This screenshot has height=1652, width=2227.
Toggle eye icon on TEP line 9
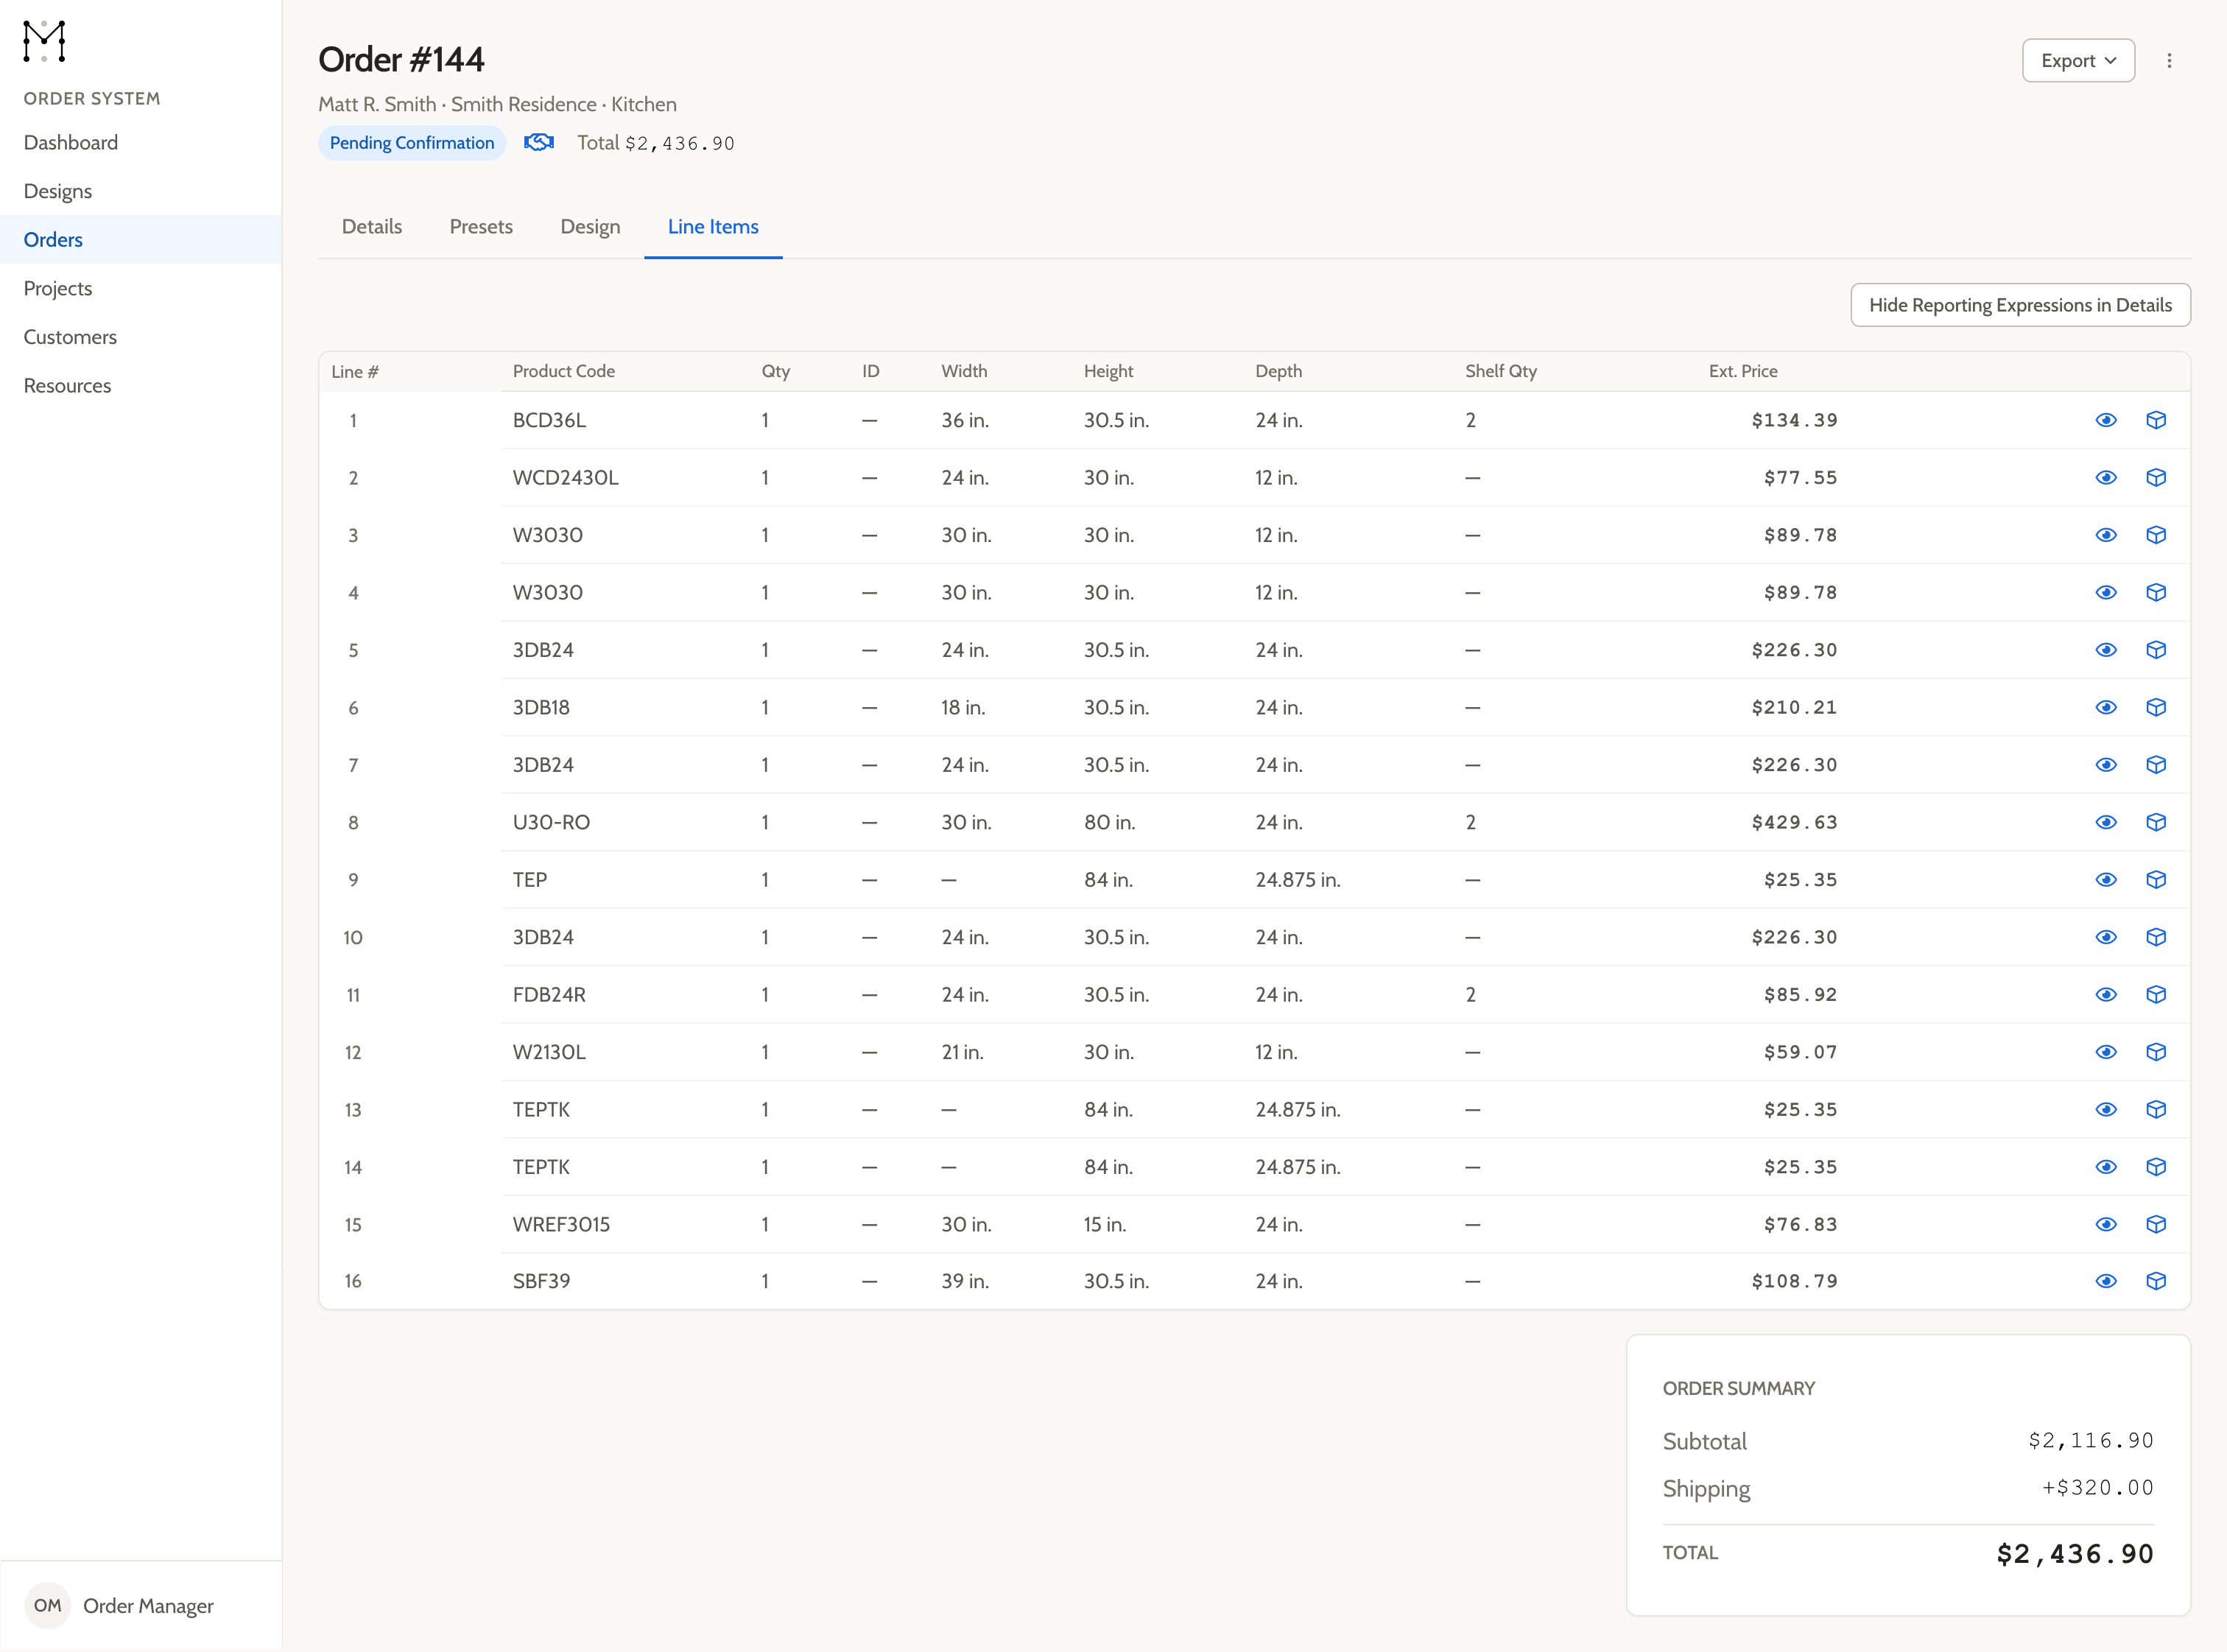pos(2106,880)
